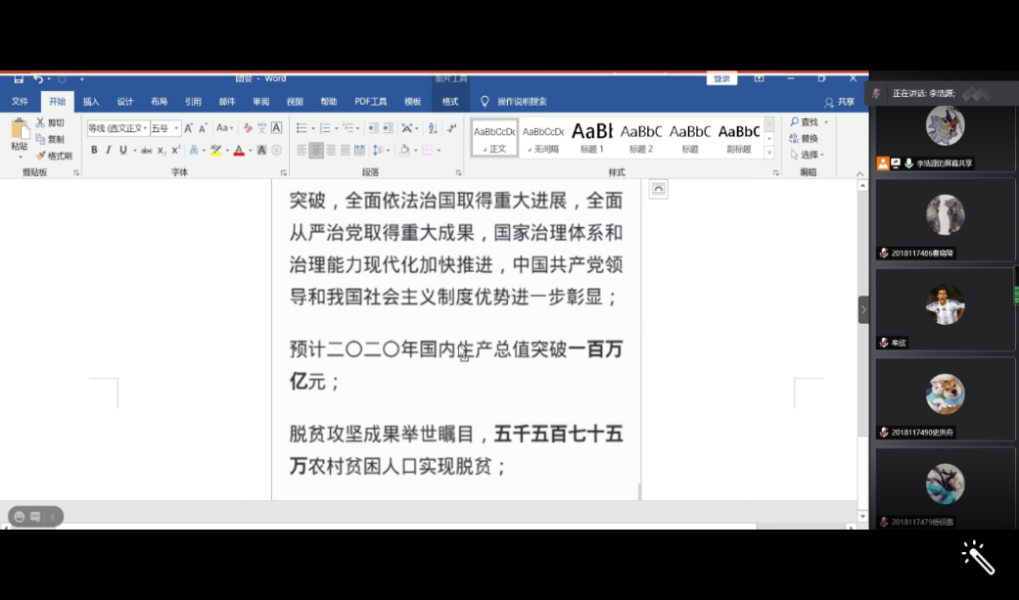Click the chat bubble icon in the bottom-left floating bar
This screenshot has width=1019, height=600.
point(35,516)
